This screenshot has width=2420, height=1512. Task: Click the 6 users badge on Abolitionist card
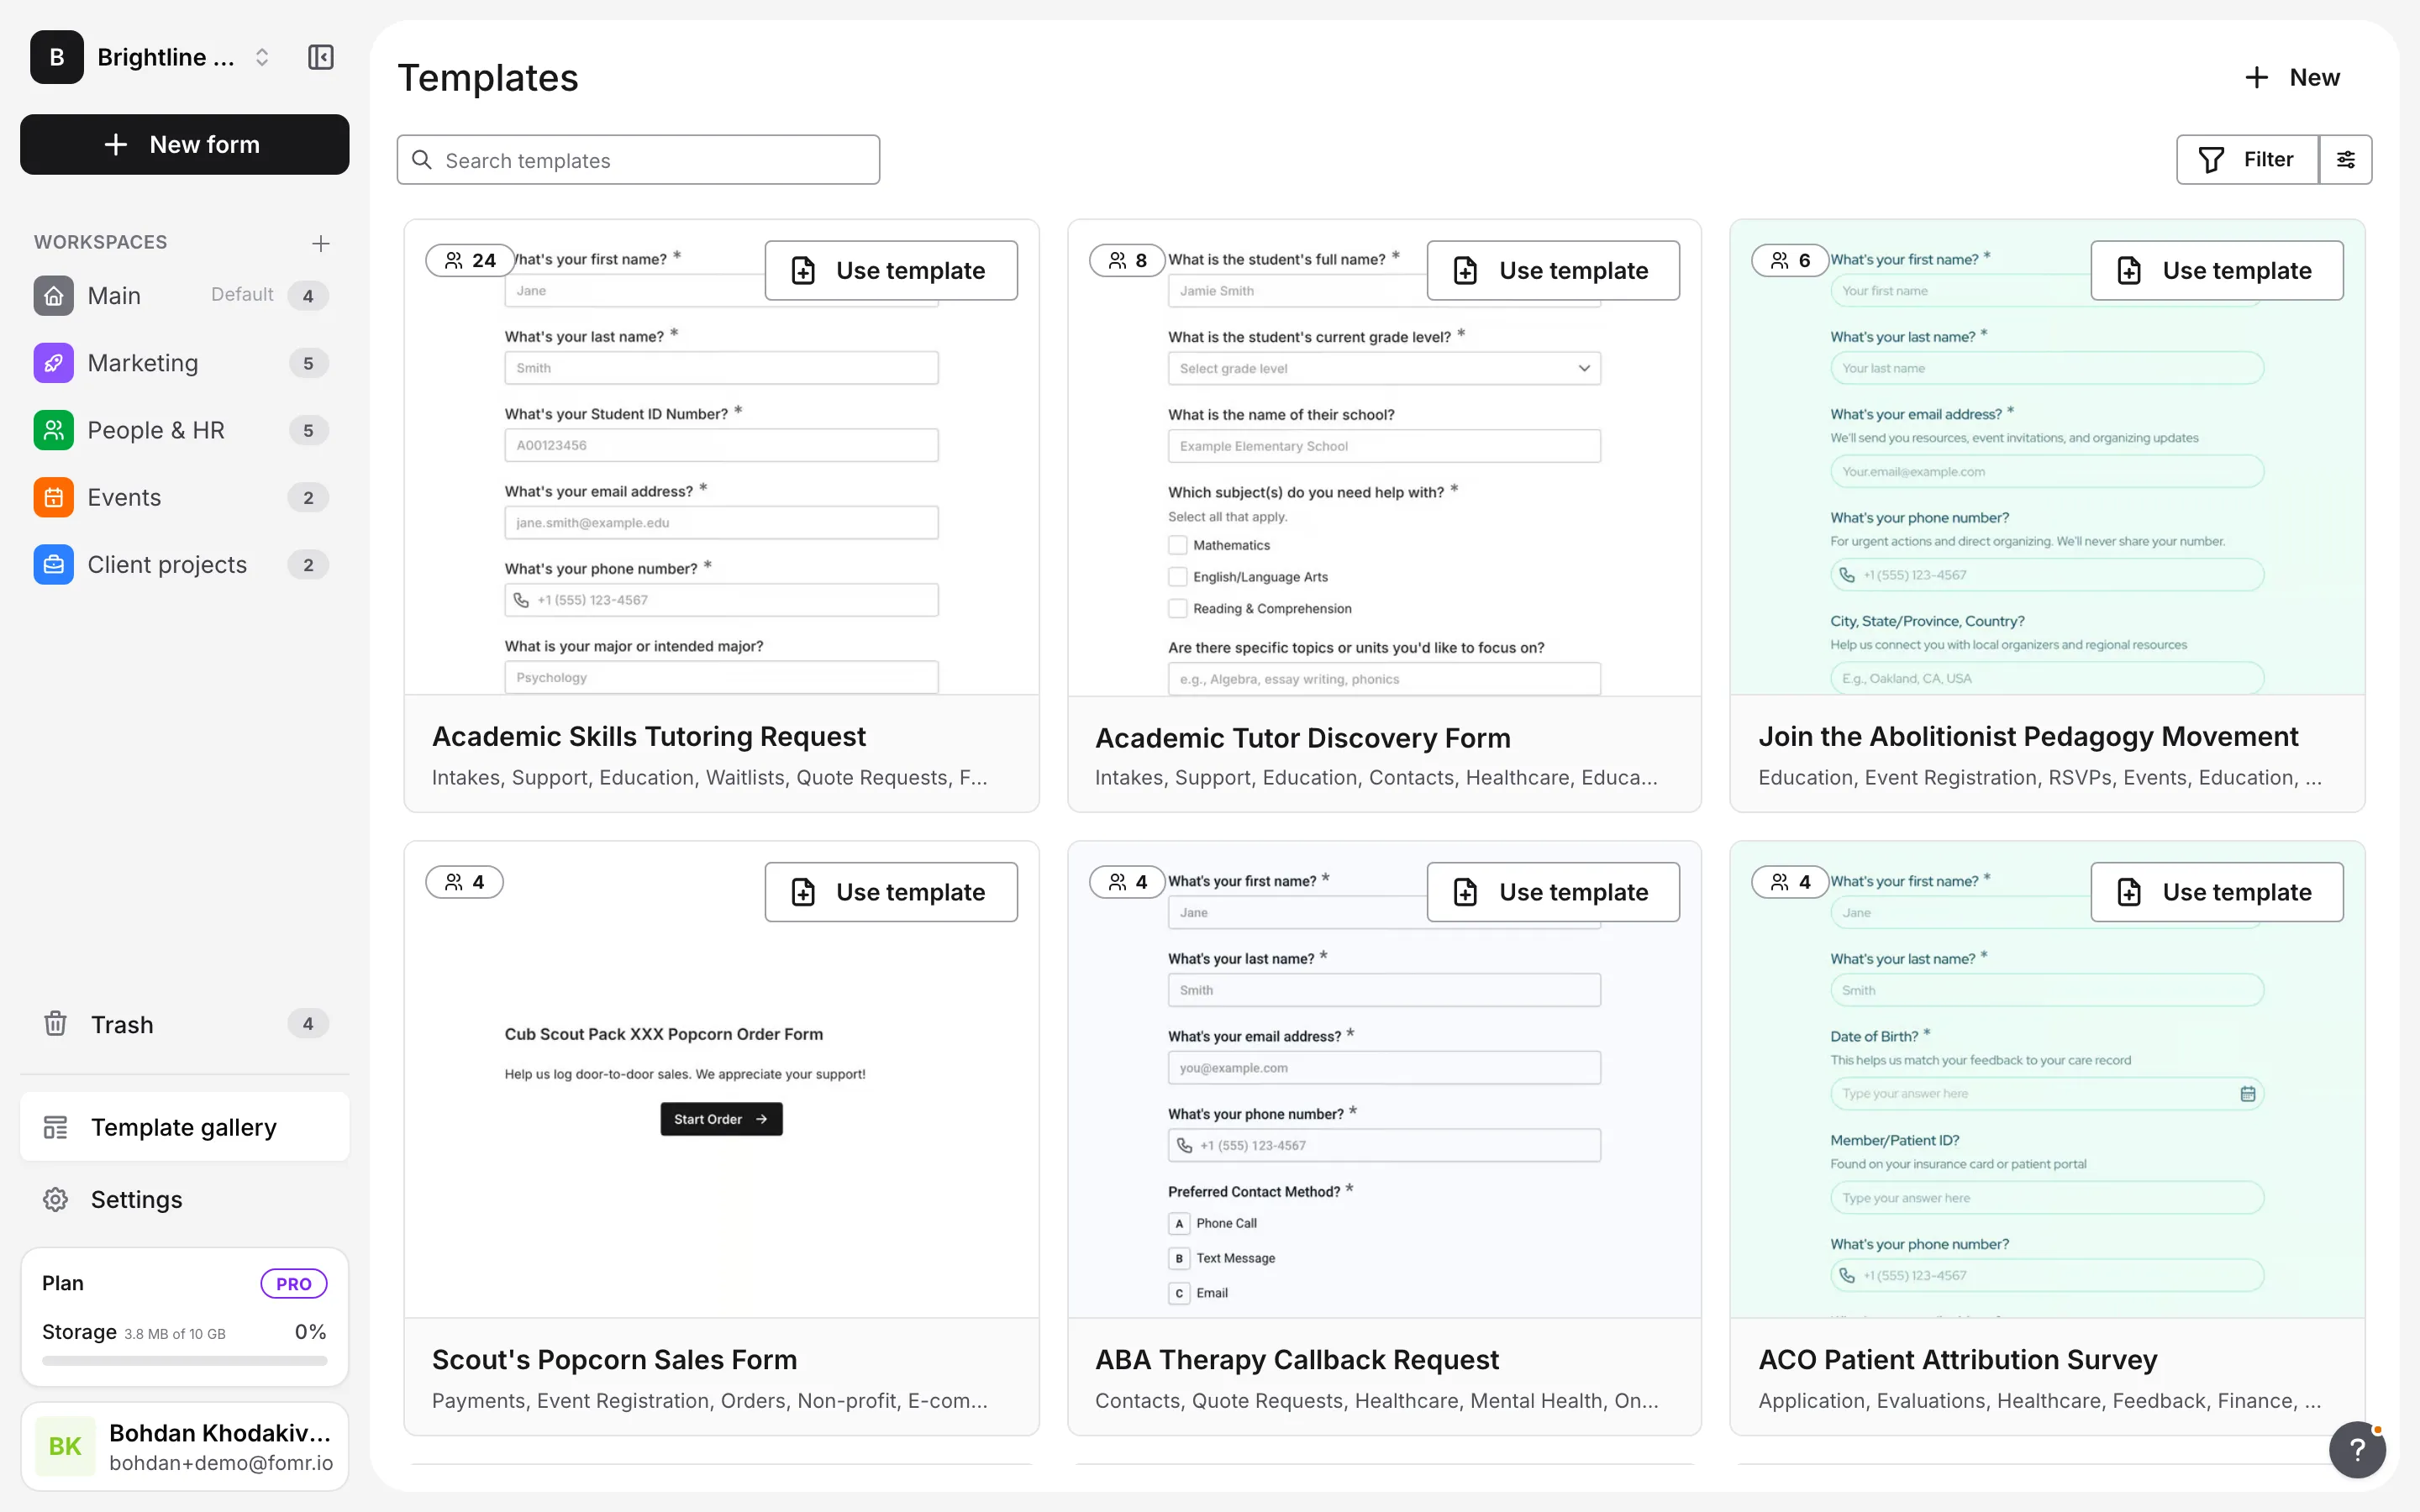(x=1790, y=260)
